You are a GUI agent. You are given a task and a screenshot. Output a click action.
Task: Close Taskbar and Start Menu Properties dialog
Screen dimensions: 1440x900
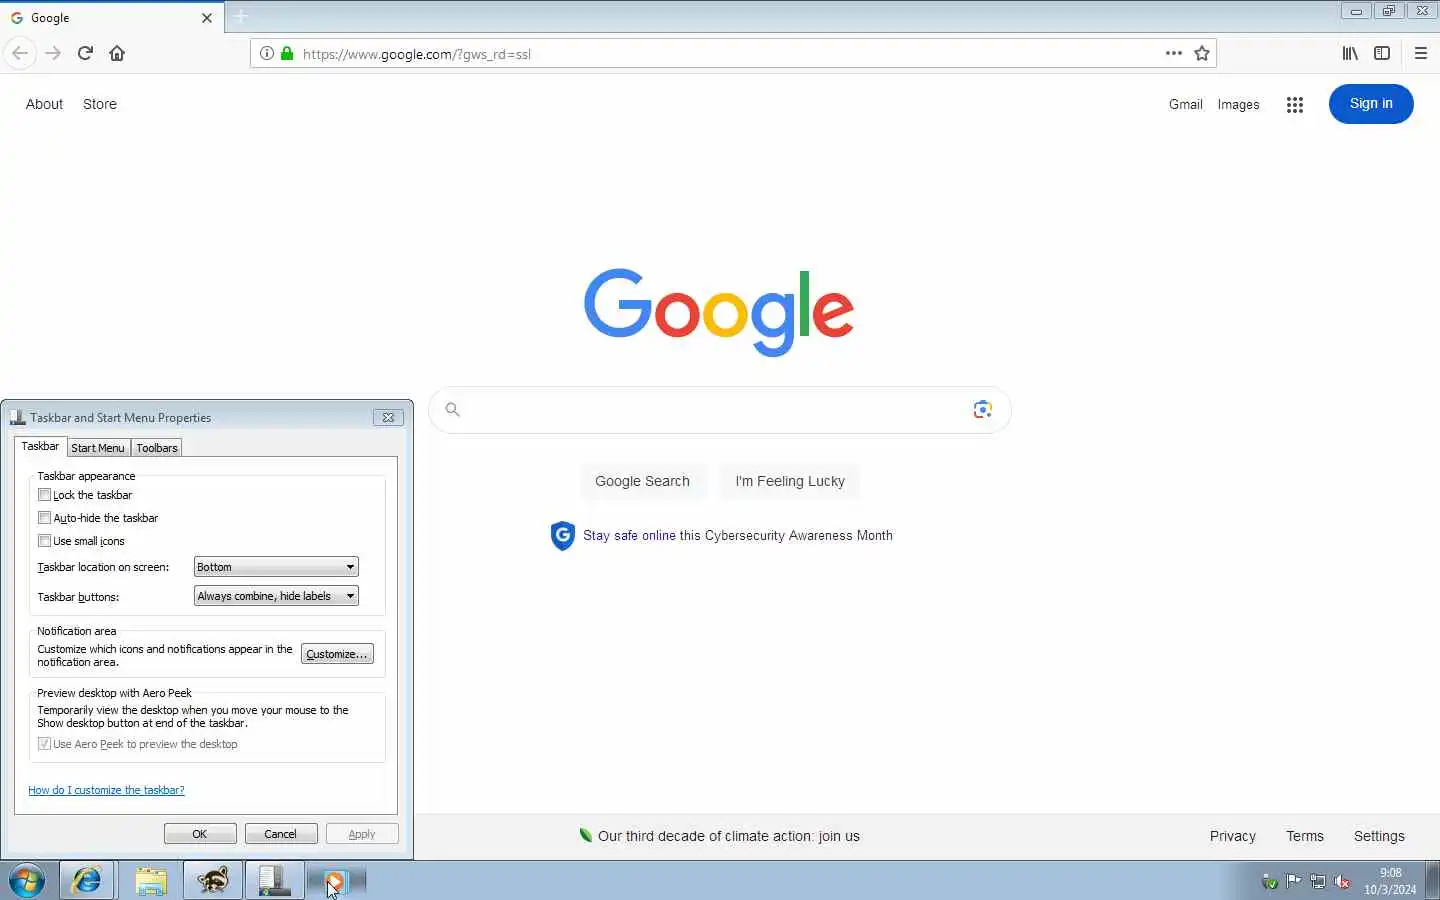click(x=388, y=417)
